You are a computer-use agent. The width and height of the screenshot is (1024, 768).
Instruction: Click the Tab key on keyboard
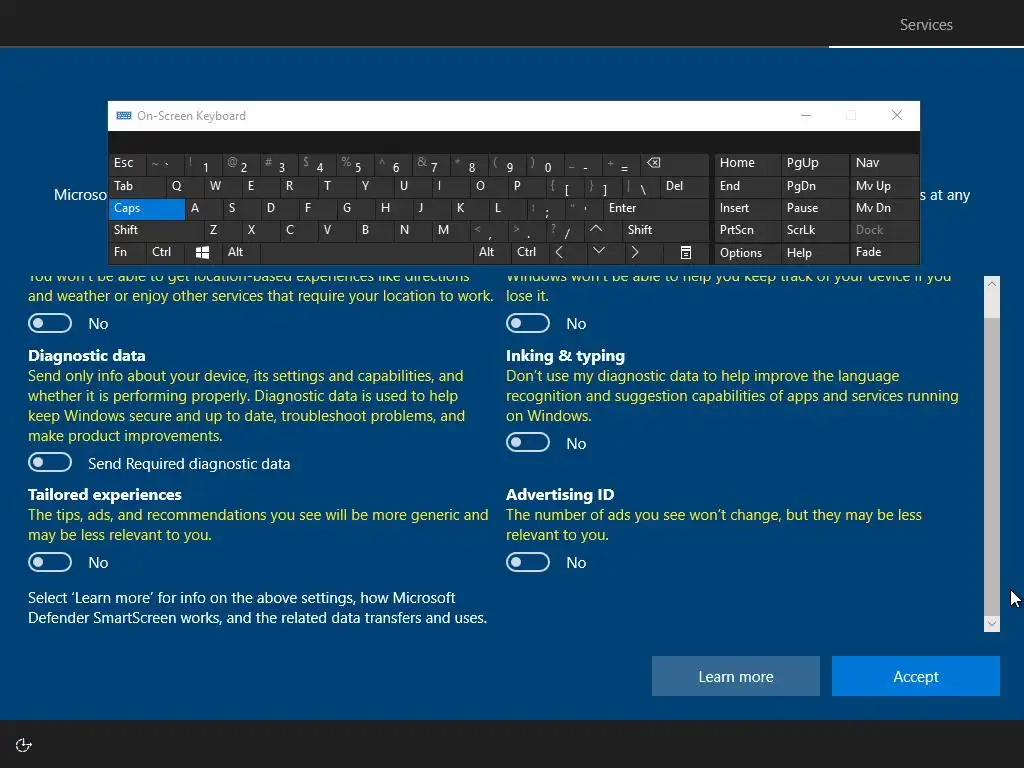pos(136,186)
